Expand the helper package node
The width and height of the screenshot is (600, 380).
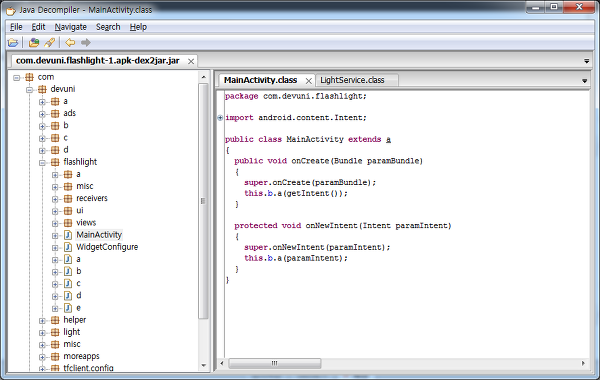42,321
